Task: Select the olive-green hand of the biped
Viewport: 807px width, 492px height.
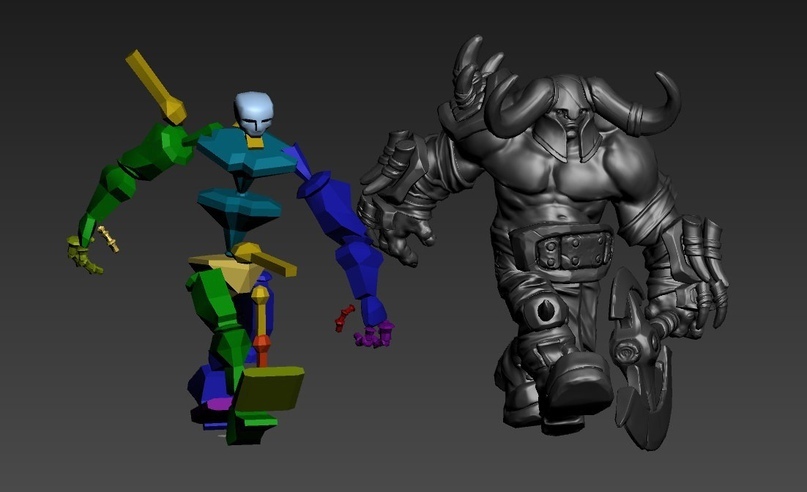Action: 82,254
